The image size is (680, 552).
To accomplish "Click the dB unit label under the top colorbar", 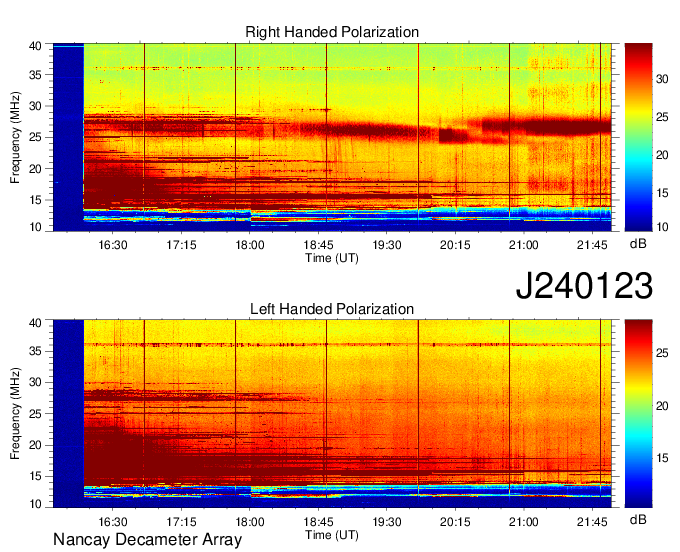I will [x=638, y=244].
